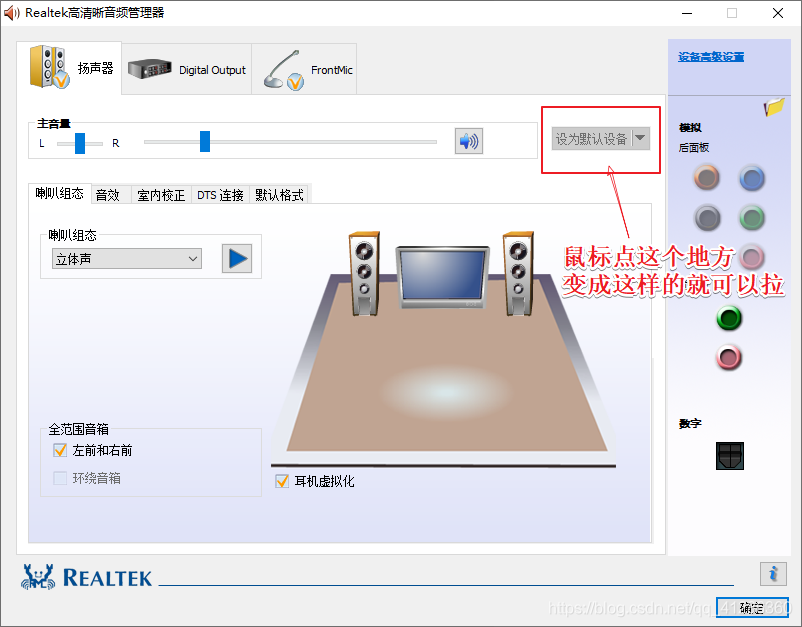The image size is (802, 627).
Task: Select the 喇叭组态 tab
Action: 60,193
